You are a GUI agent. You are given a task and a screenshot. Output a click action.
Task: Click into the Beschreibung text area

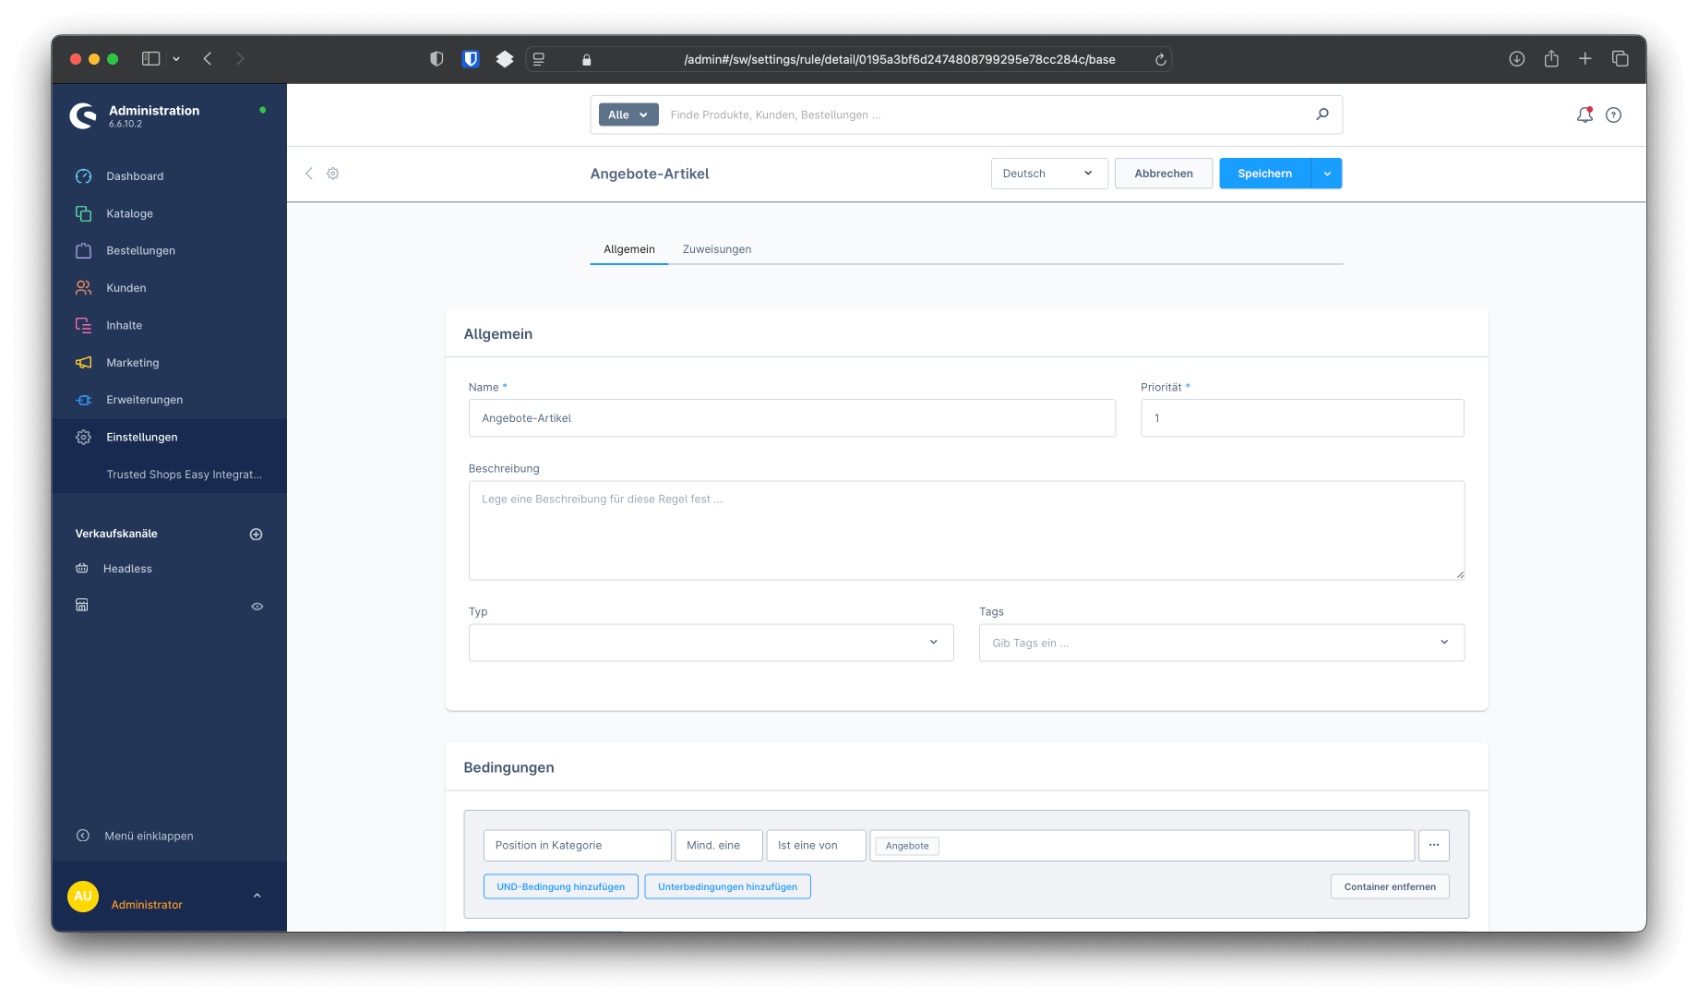coord(965,530)
